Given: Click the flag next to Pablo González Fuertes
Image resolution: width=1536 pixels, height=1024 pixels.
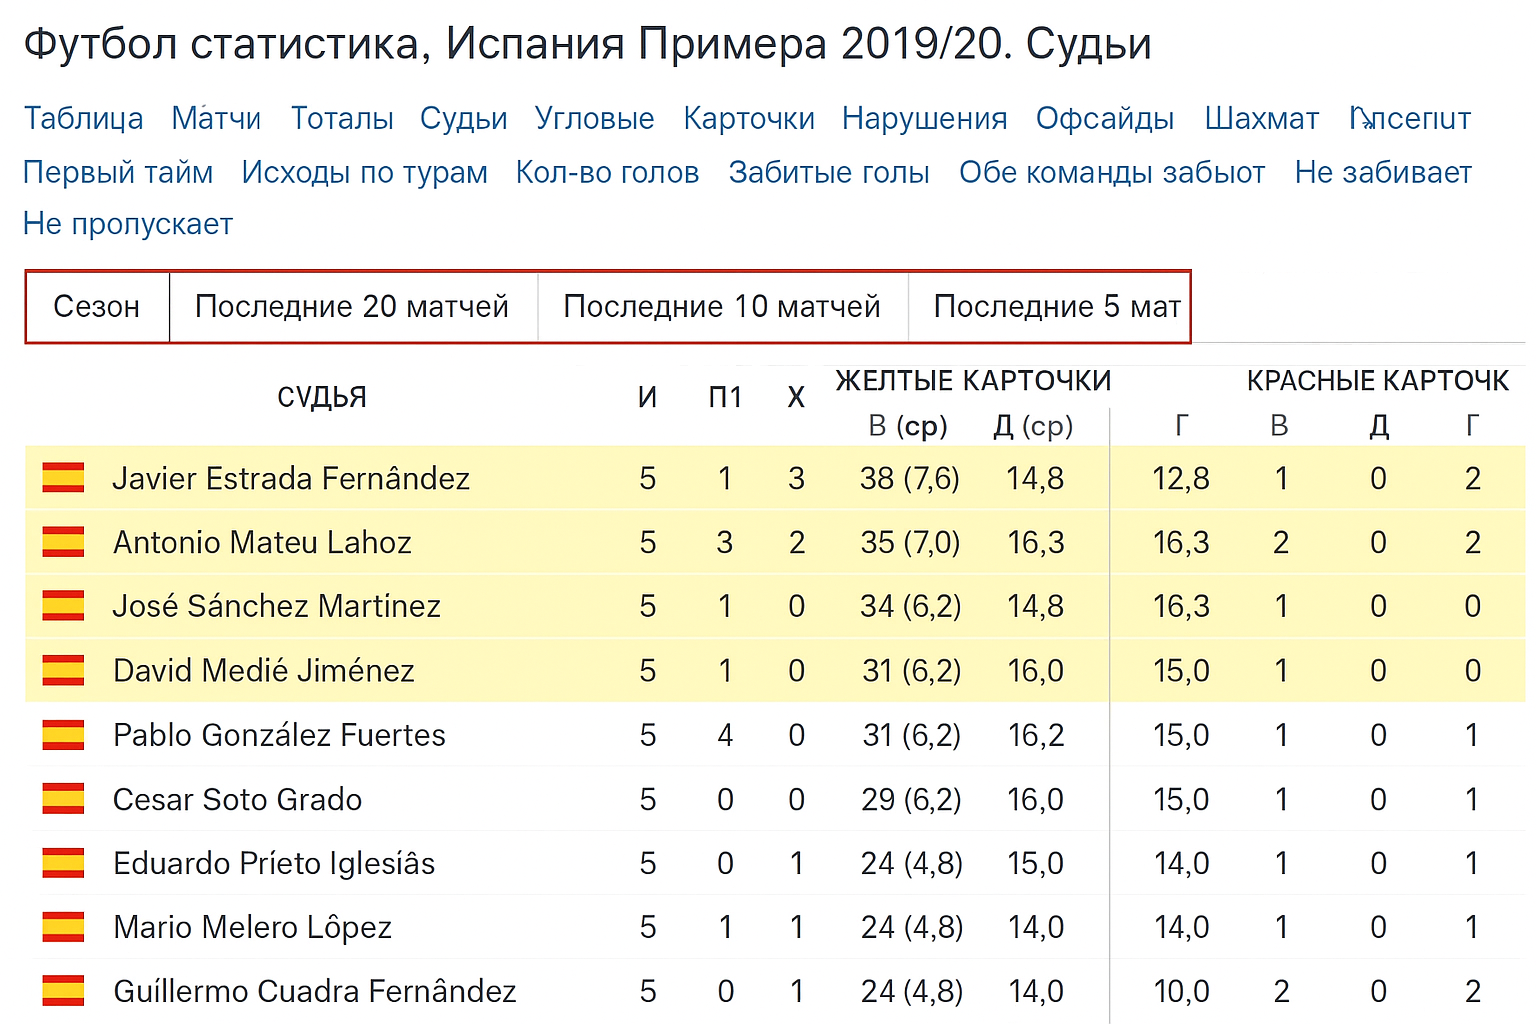Looking at the screenshot, I should [63, 735].
